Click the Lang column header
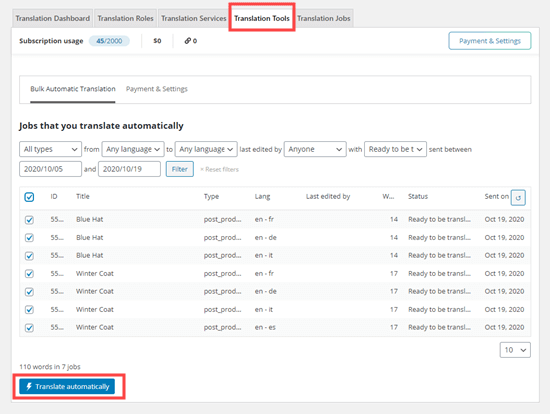This screenshot has width=550, height=414. tap(262, 196)
